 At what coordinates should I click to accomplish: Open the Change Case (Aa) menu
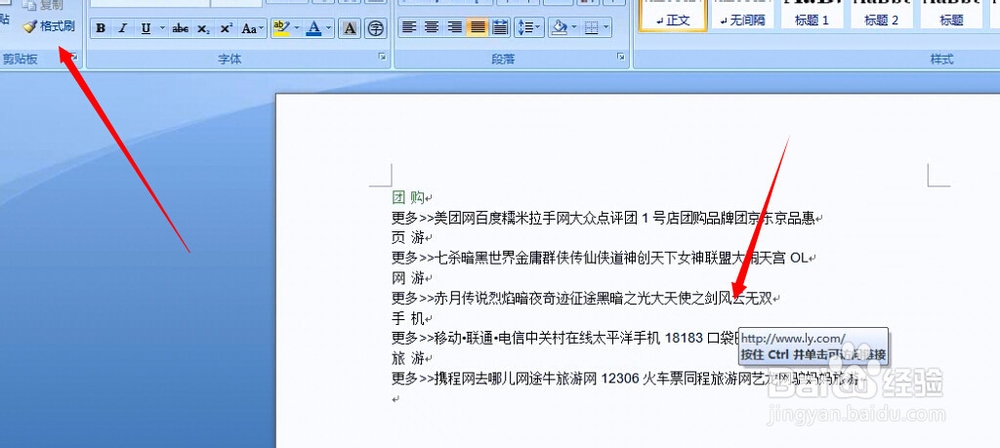point(251,28)
